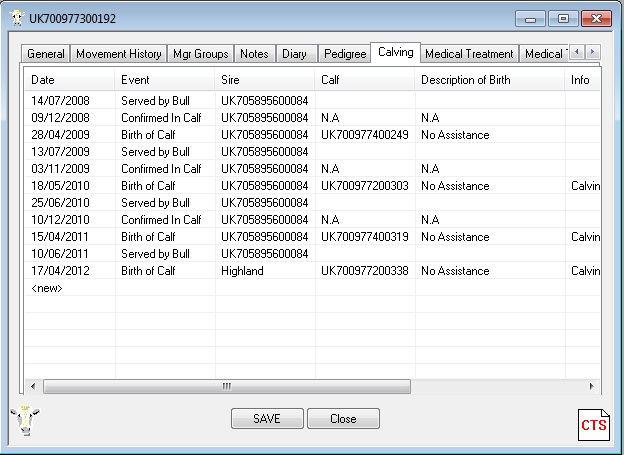This screenshot has height=455, width=624.
Task: Select the date 15/04/2011
Action: (60, 237)
